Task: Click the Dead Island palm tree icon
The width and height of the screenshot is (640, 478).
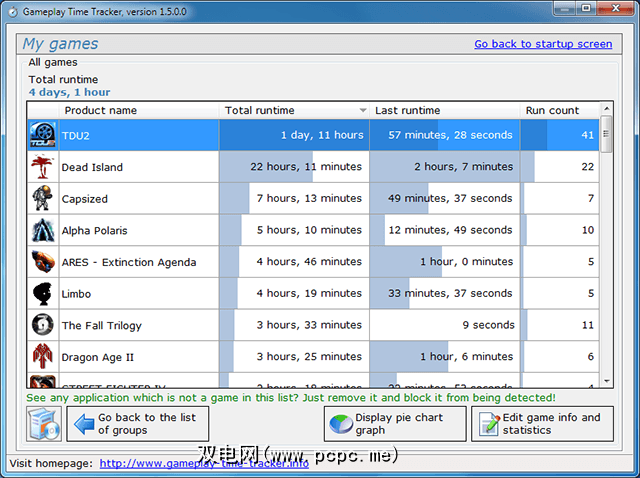Action: 43,167
